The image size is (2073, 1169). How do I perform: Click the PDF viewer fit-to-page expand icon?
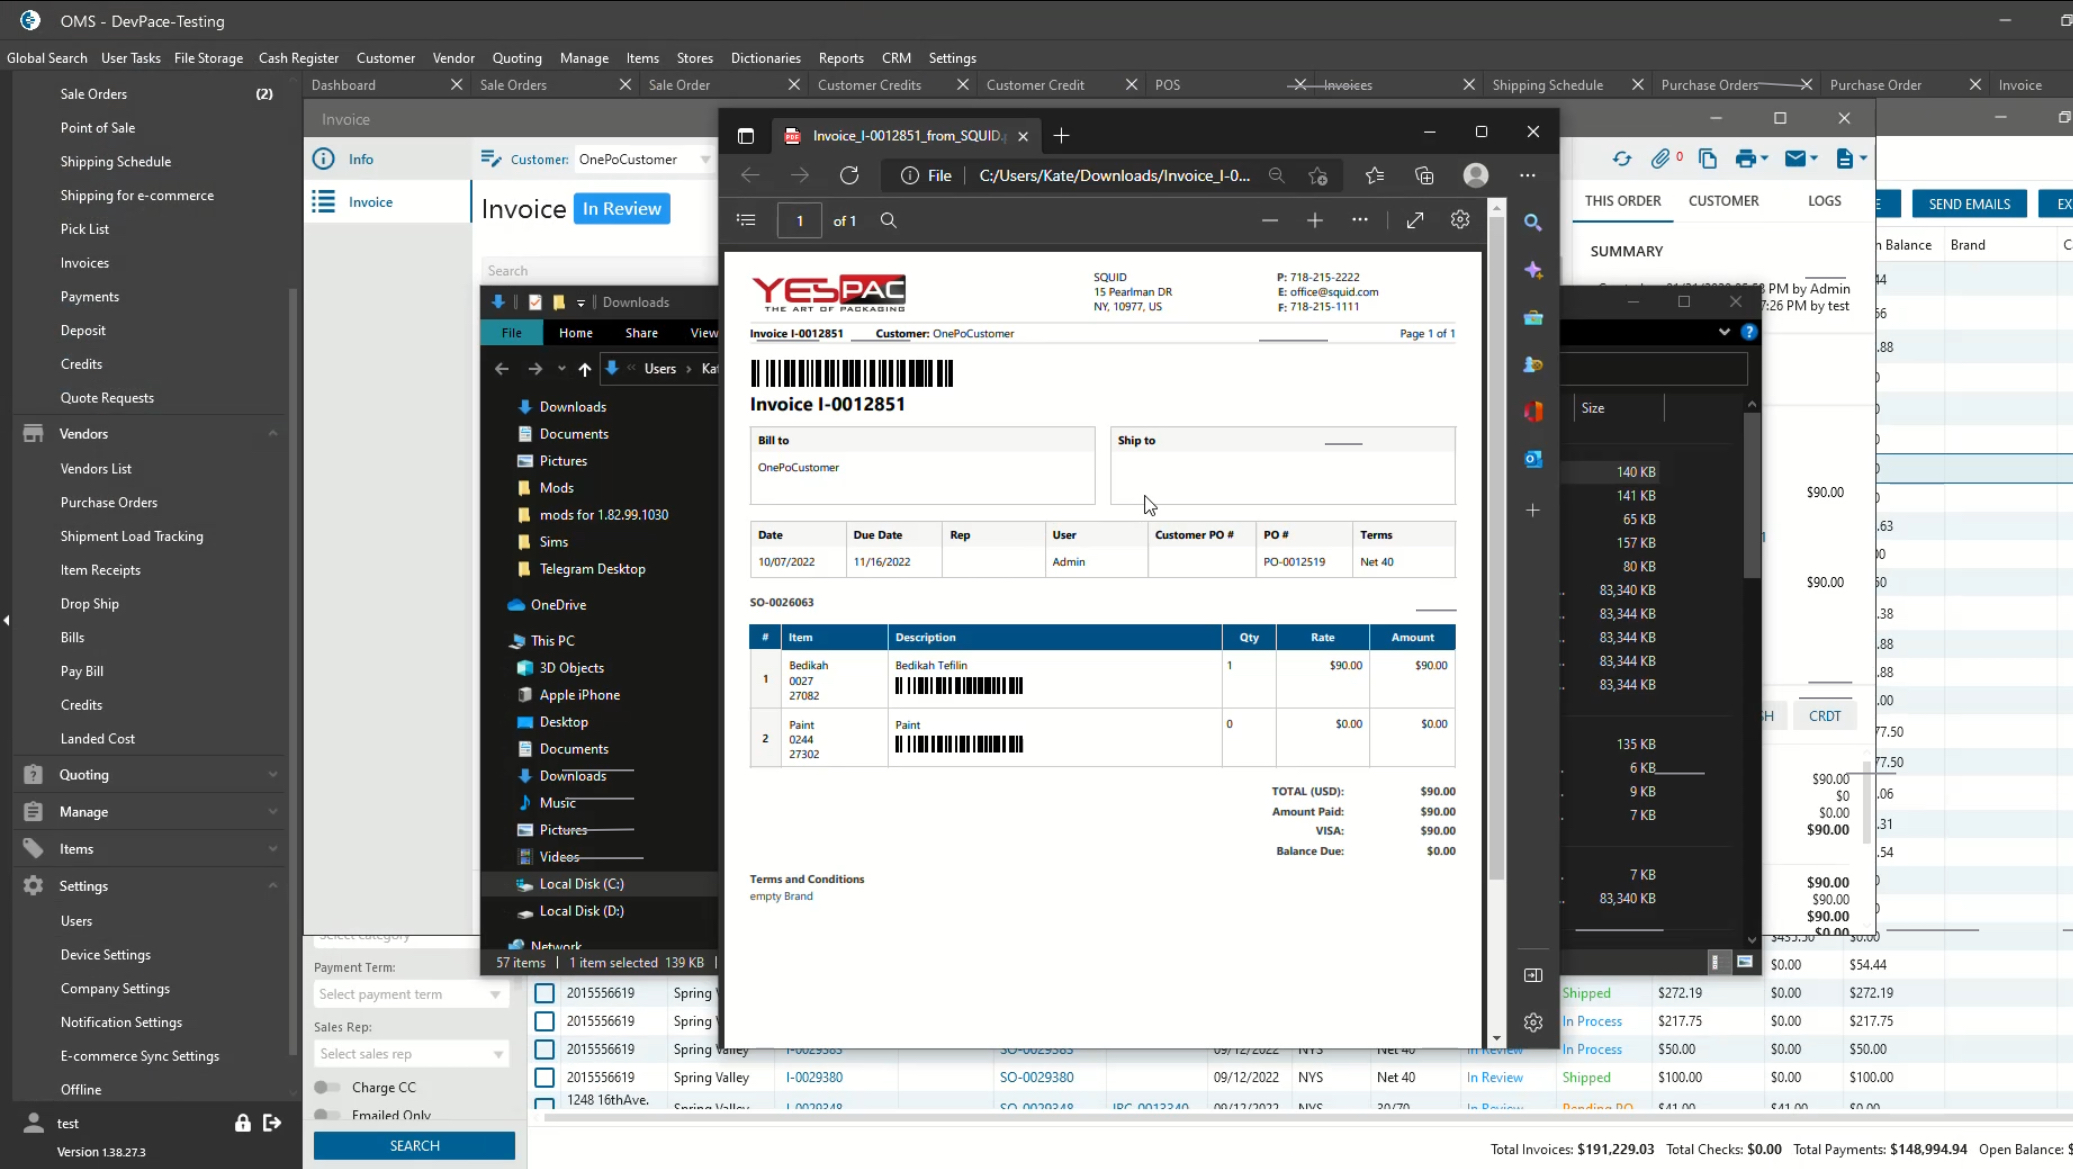[x=1414, y=220]
